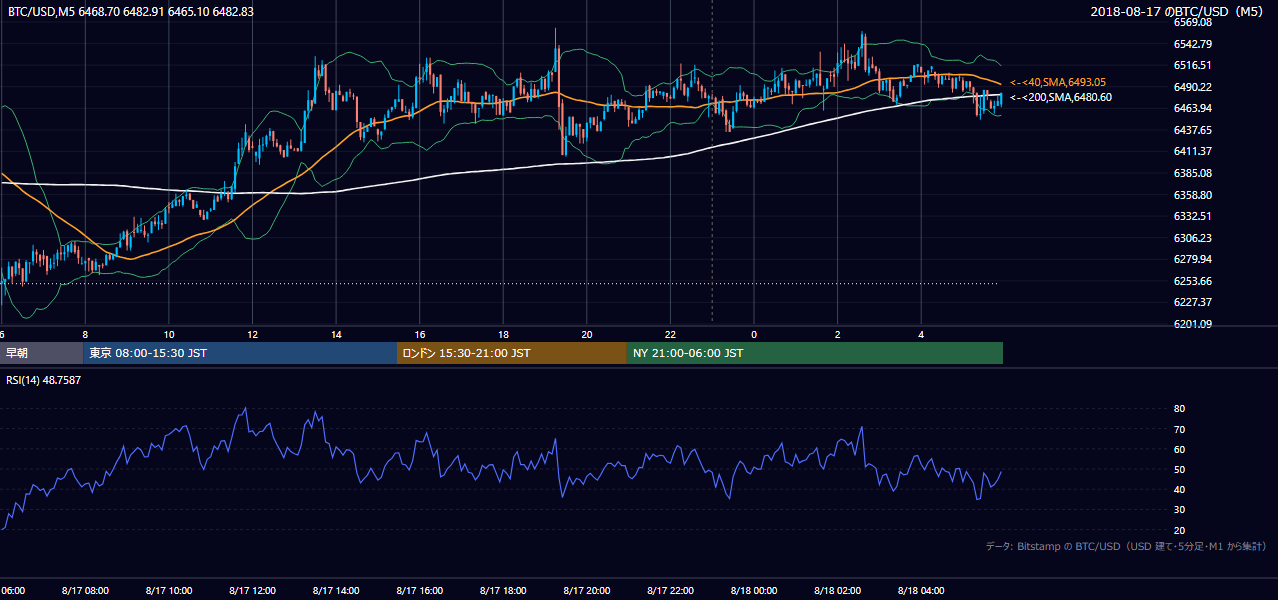Click the 8/17 08:00 date label
This screenshot has height=600, width=1278.
coord(84,591)
